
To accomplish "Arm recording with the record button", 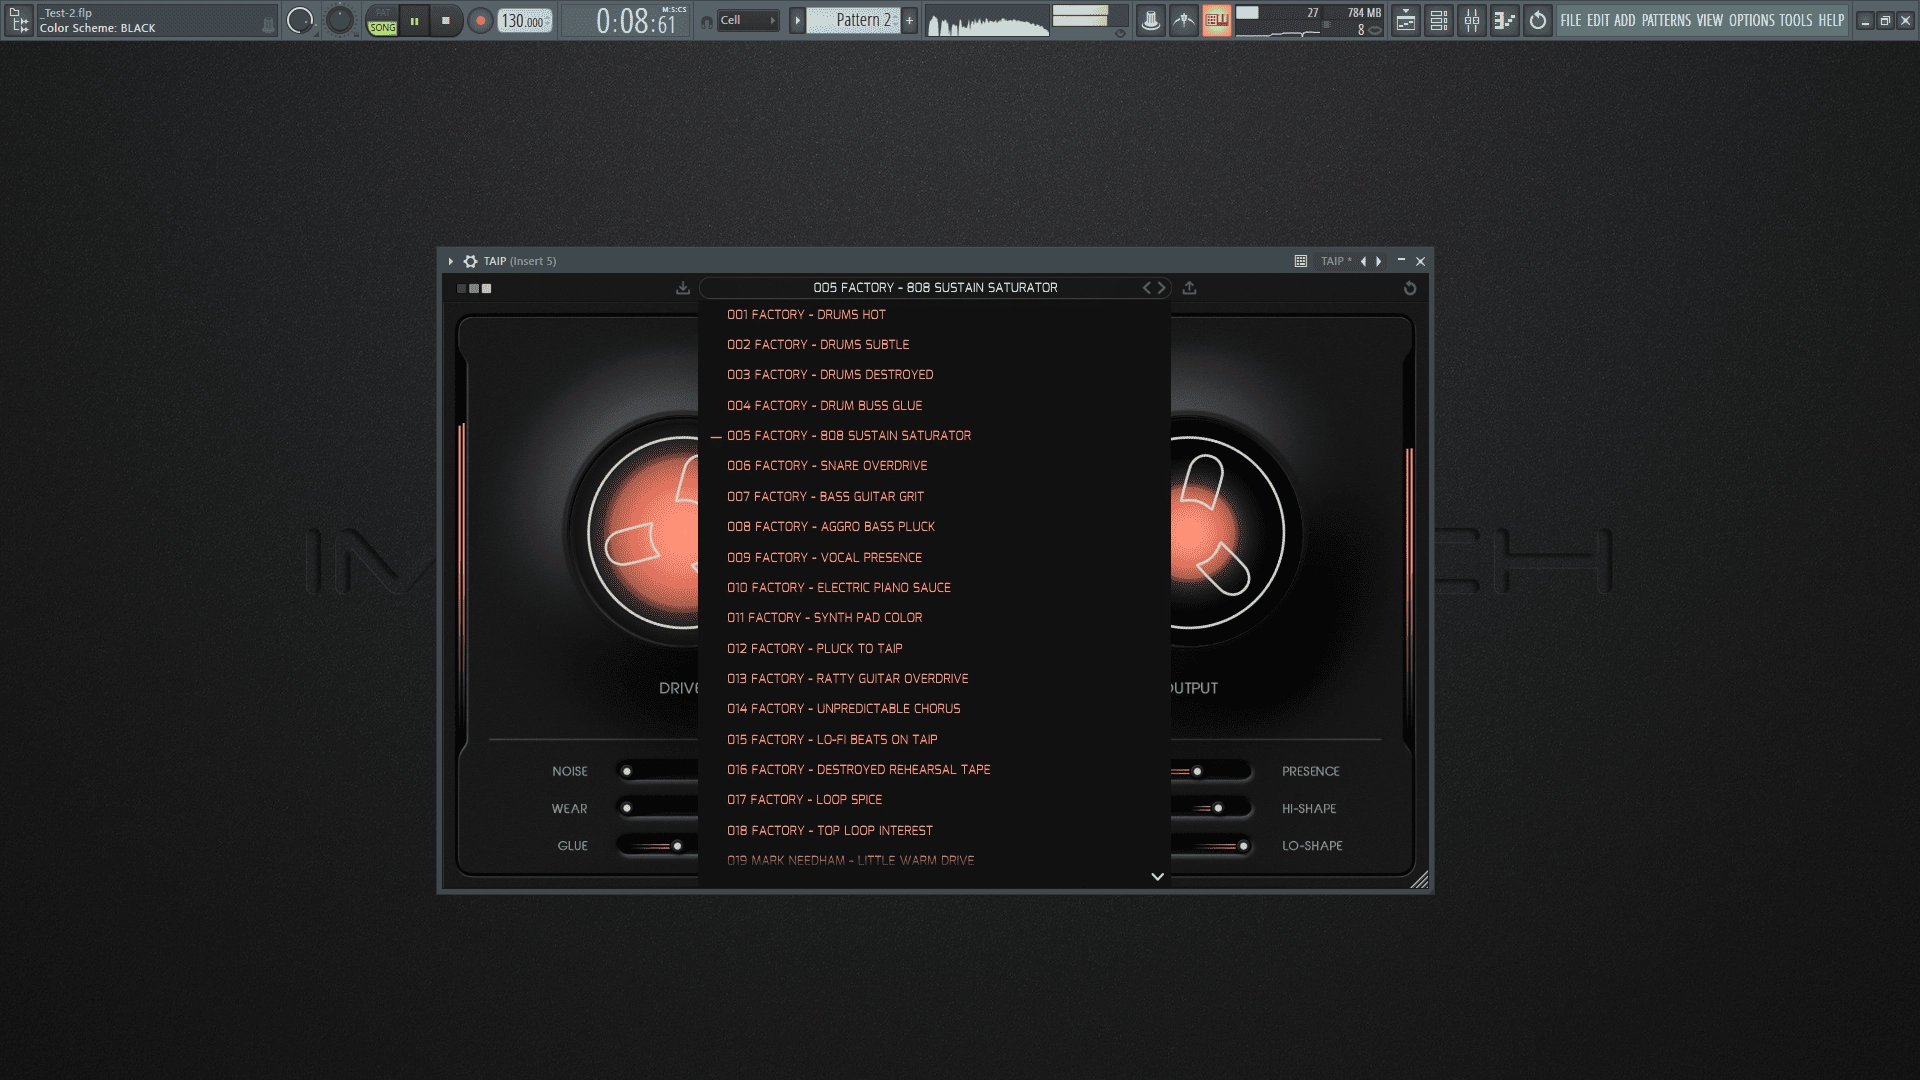I will click(x=480, y=20).
